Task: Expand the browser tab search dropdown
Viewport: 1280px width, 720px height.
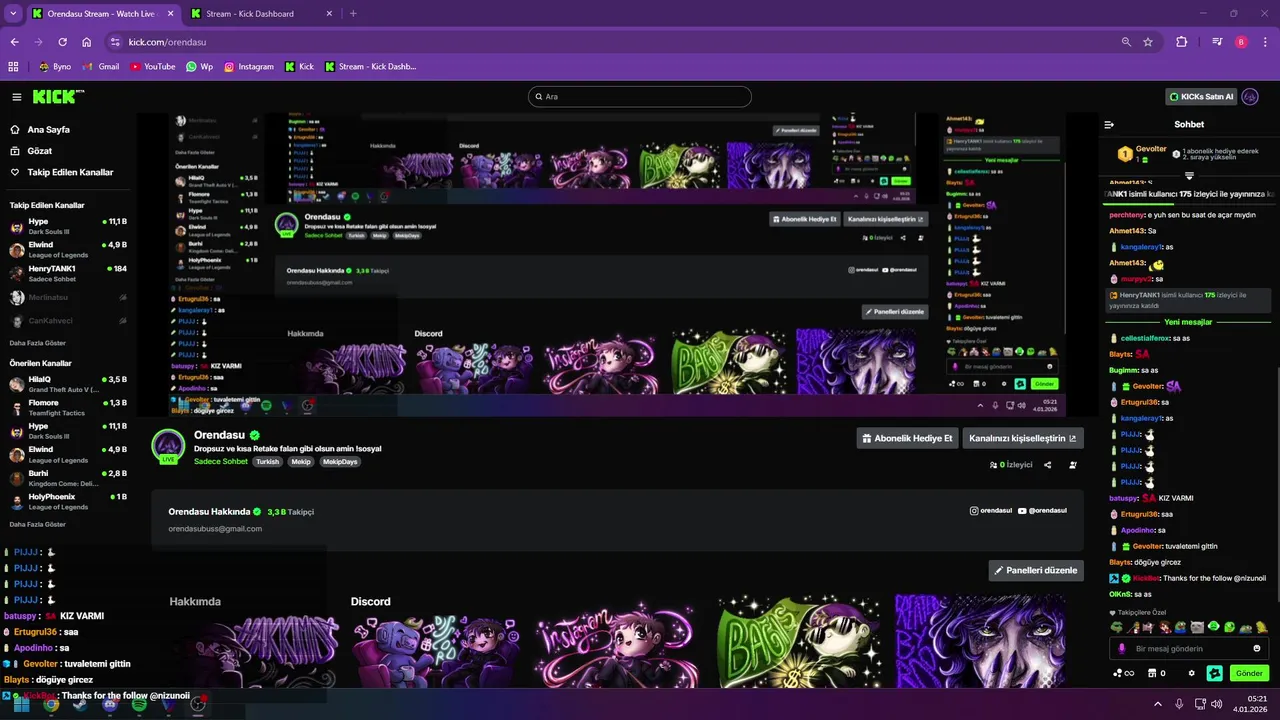Action: tap(13, 14)
